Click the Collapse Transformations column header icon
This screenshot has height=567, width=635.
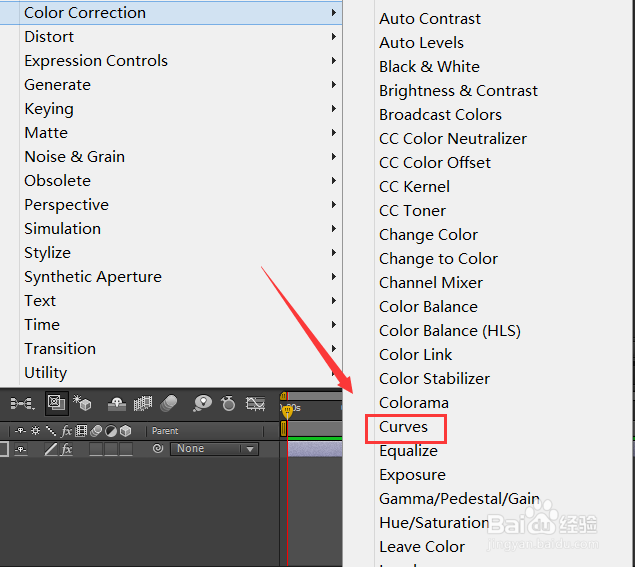pyautogui.click(x=36, y=431)
